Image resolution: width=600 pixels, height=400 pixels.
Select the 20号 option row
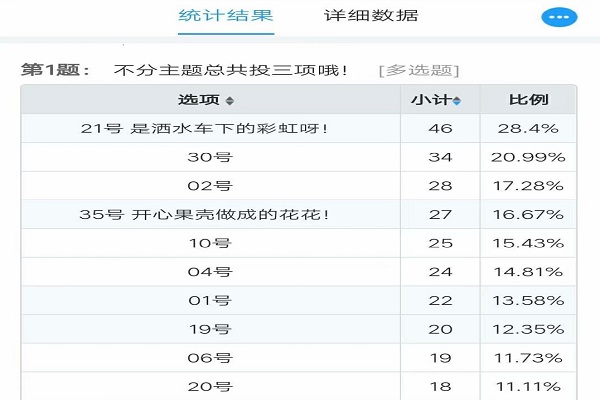pyautogui.click(x=298, y=386)
